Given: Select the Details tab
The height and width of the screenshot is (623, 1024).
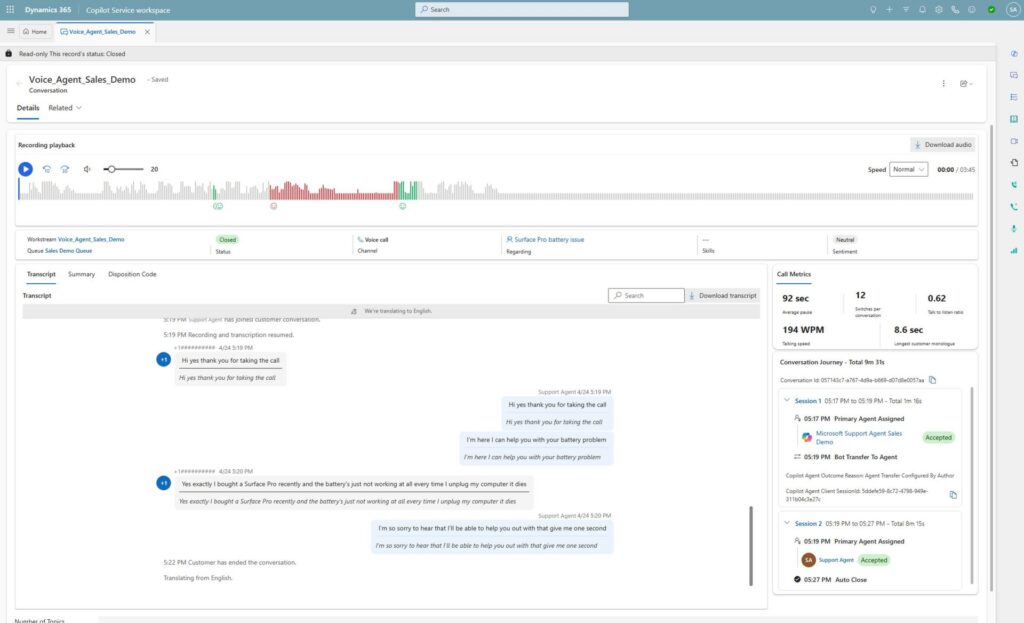Looking at the screenshot, I should [28, 108].
